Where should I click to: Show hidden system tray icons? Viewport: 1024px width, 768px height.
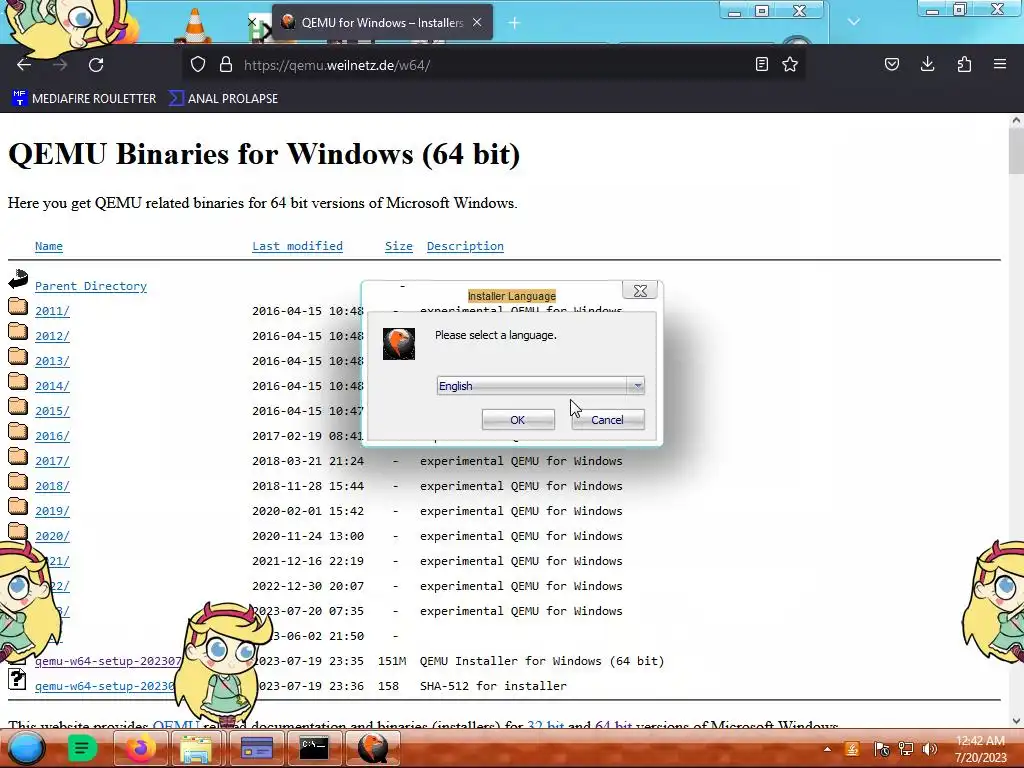[x=827, y=749]
